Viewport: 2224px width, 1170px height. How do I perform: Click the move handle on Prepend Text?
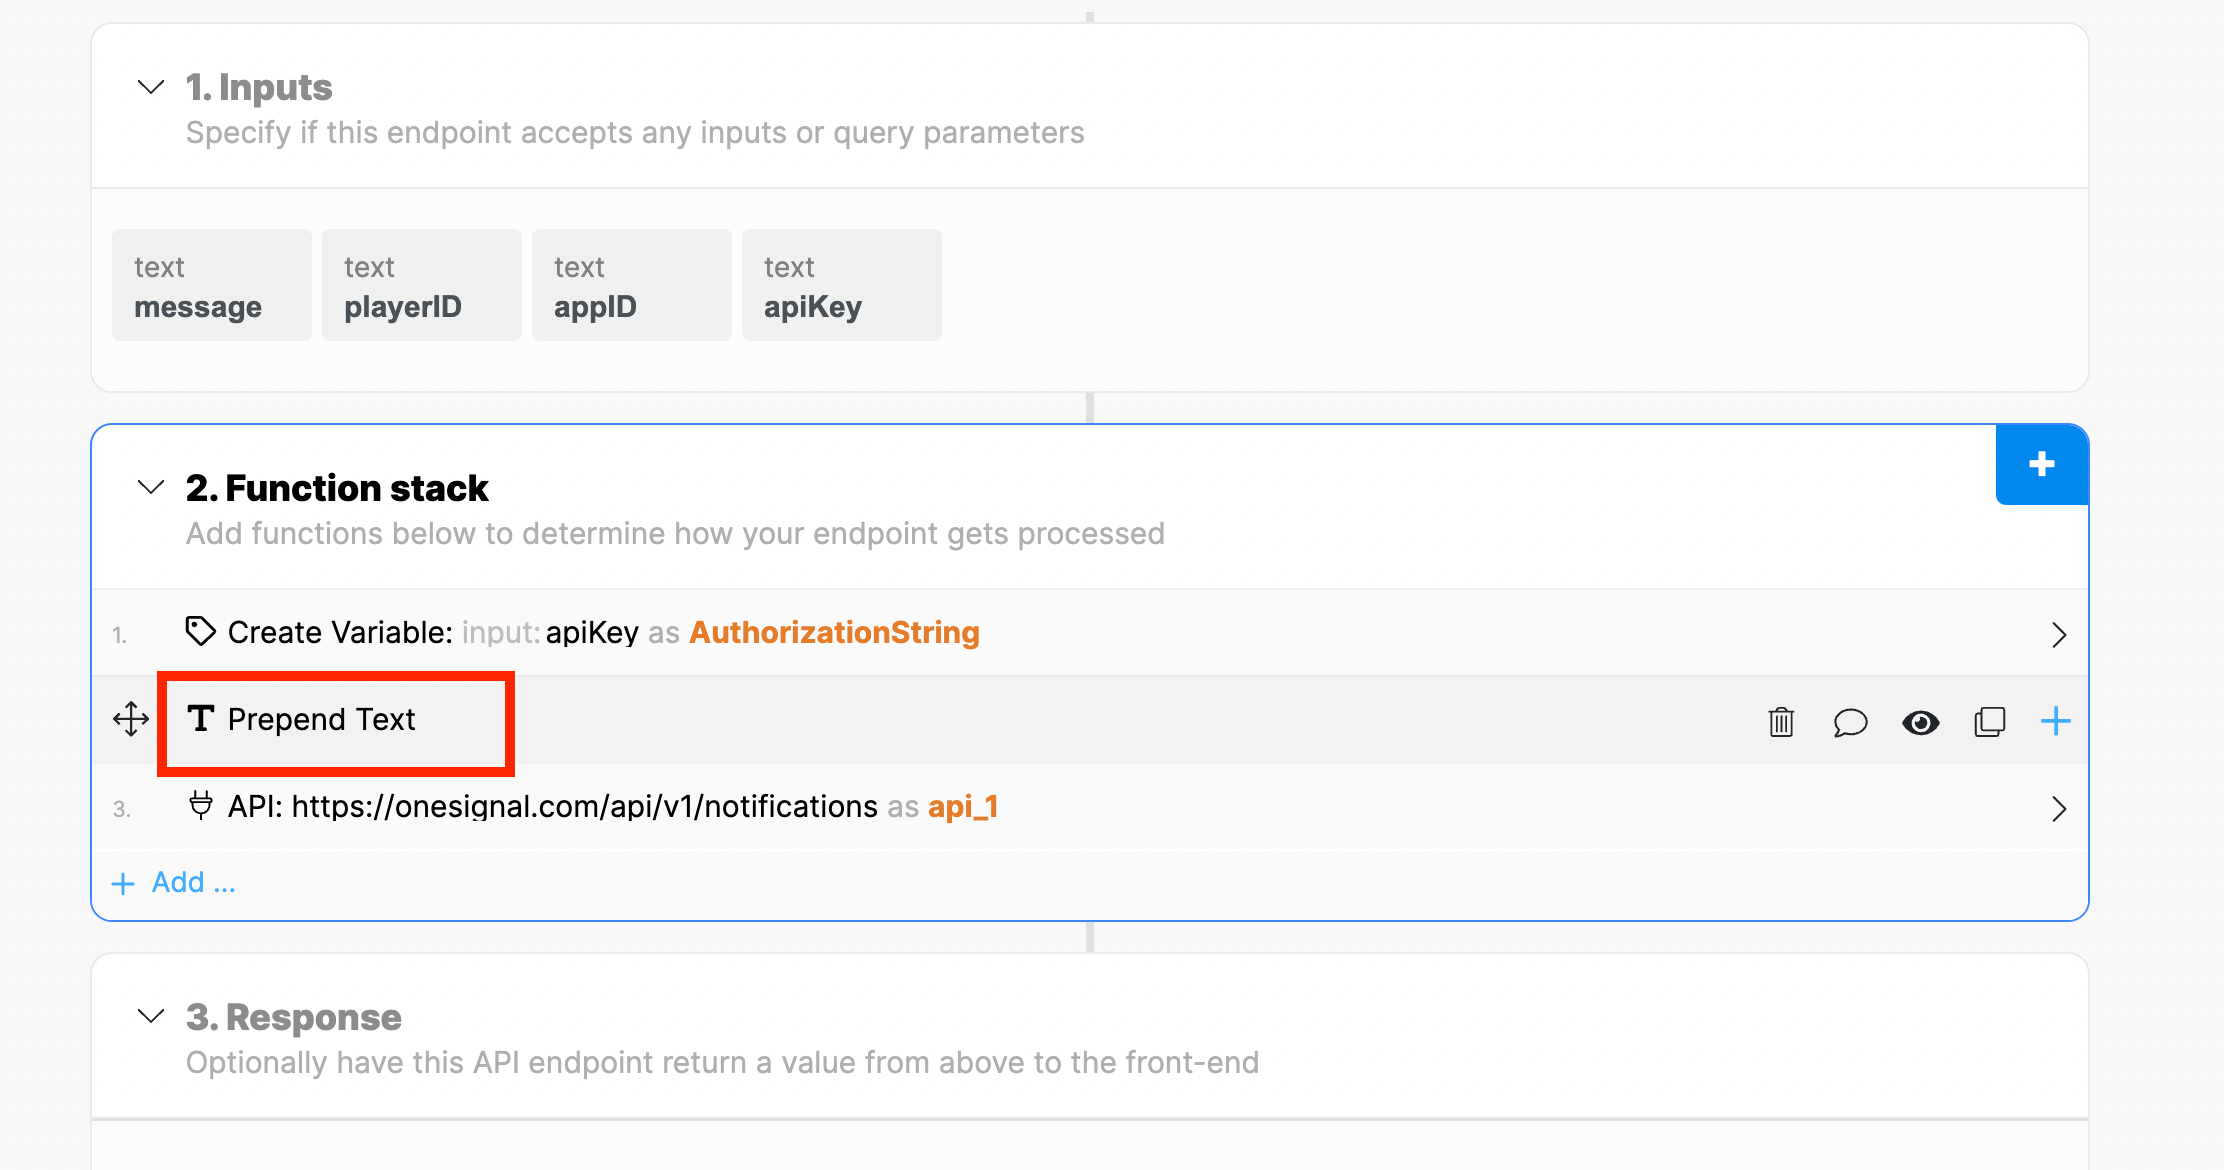(131, 719)
